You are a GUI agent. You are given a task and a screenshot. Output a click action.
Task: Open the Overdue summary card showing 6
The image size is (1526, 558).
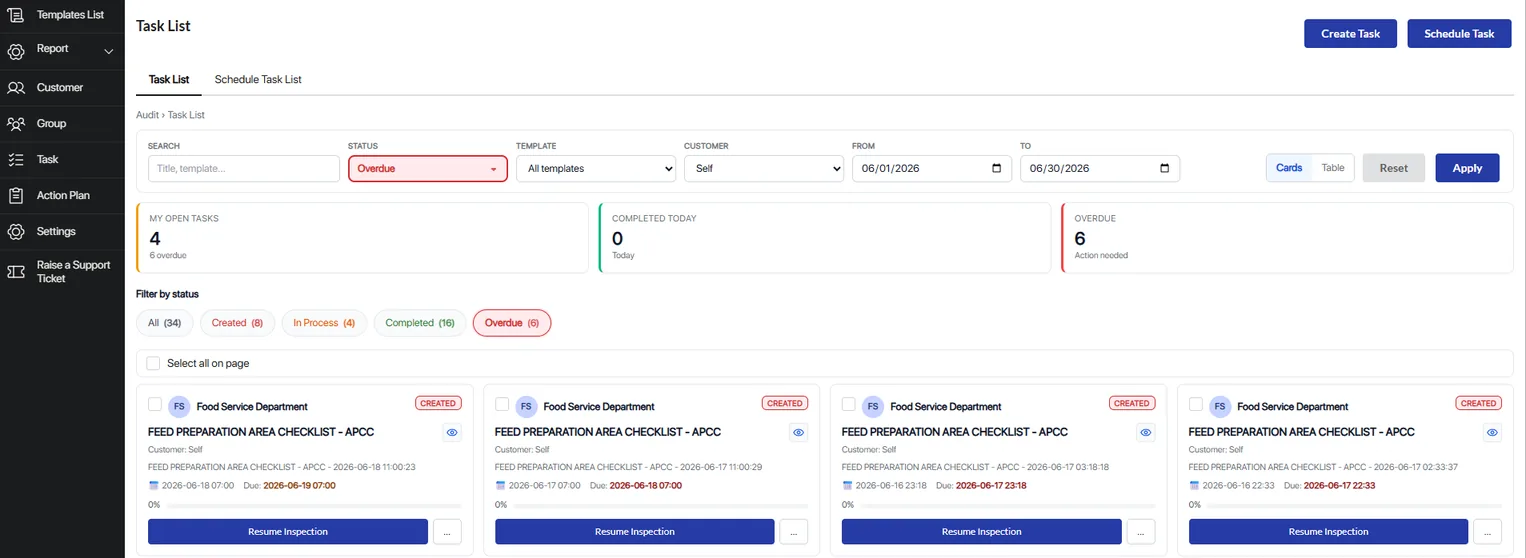pos(1287,238)
